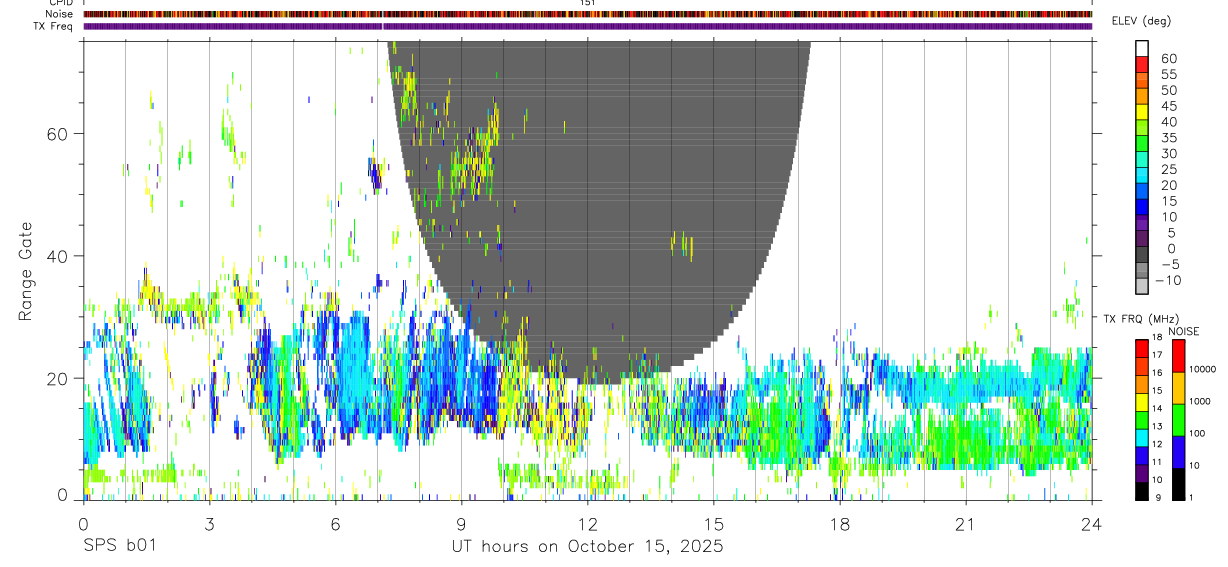Screen dimensions: 1228x567
Task: Click the "Noise" row label beside the strip
Action: pyautogui.click(x=60, y=14)
